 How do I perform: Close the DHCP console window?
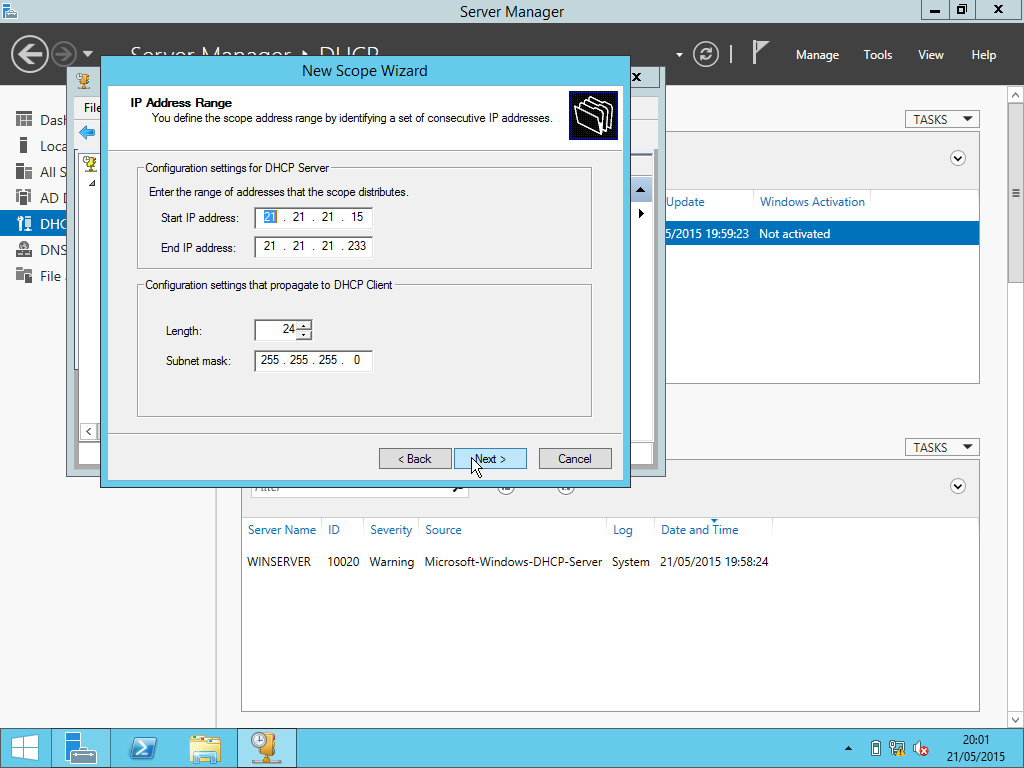pos(636,77)
